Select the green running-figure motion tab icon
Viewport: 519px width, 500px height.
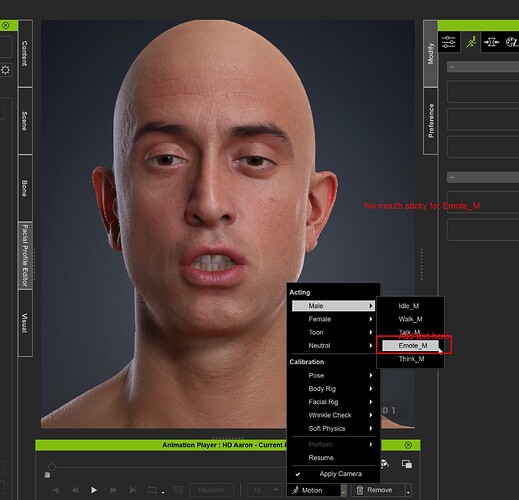(471, 42)
